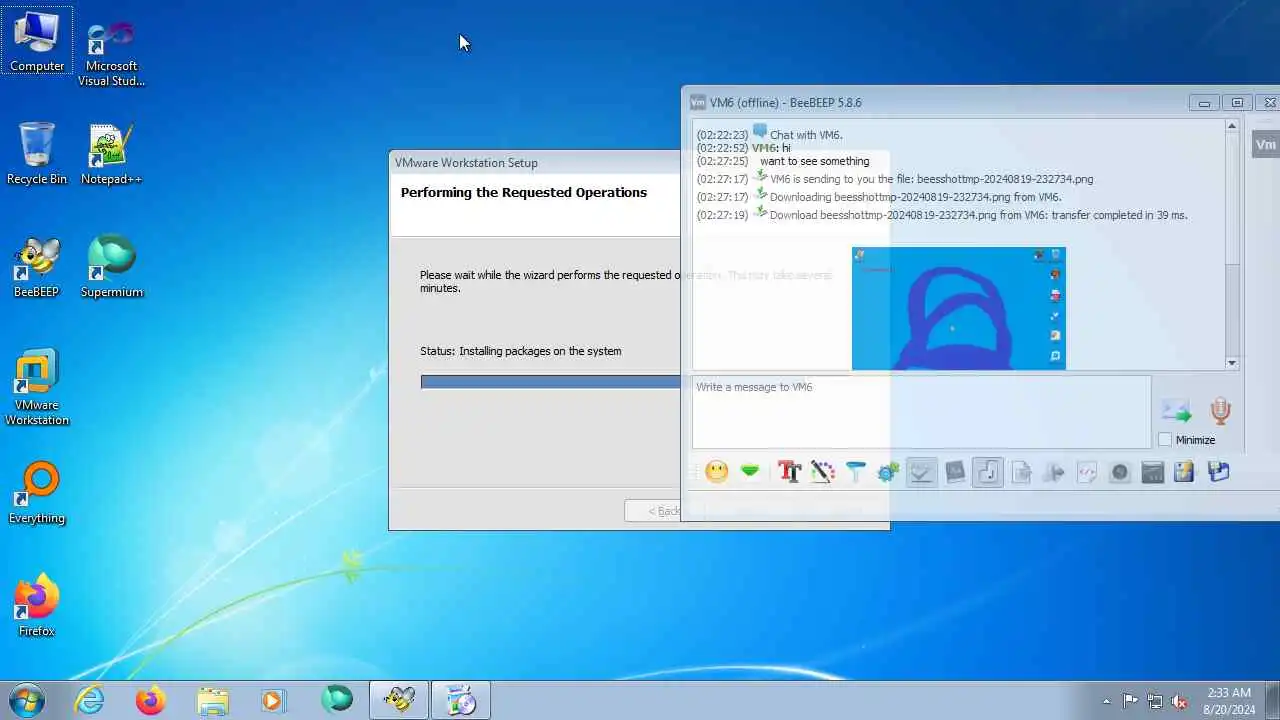Viewport: 1280px width, 720px height.
Task: Toggle the music note beep button
Action: [x=987, y=471]
